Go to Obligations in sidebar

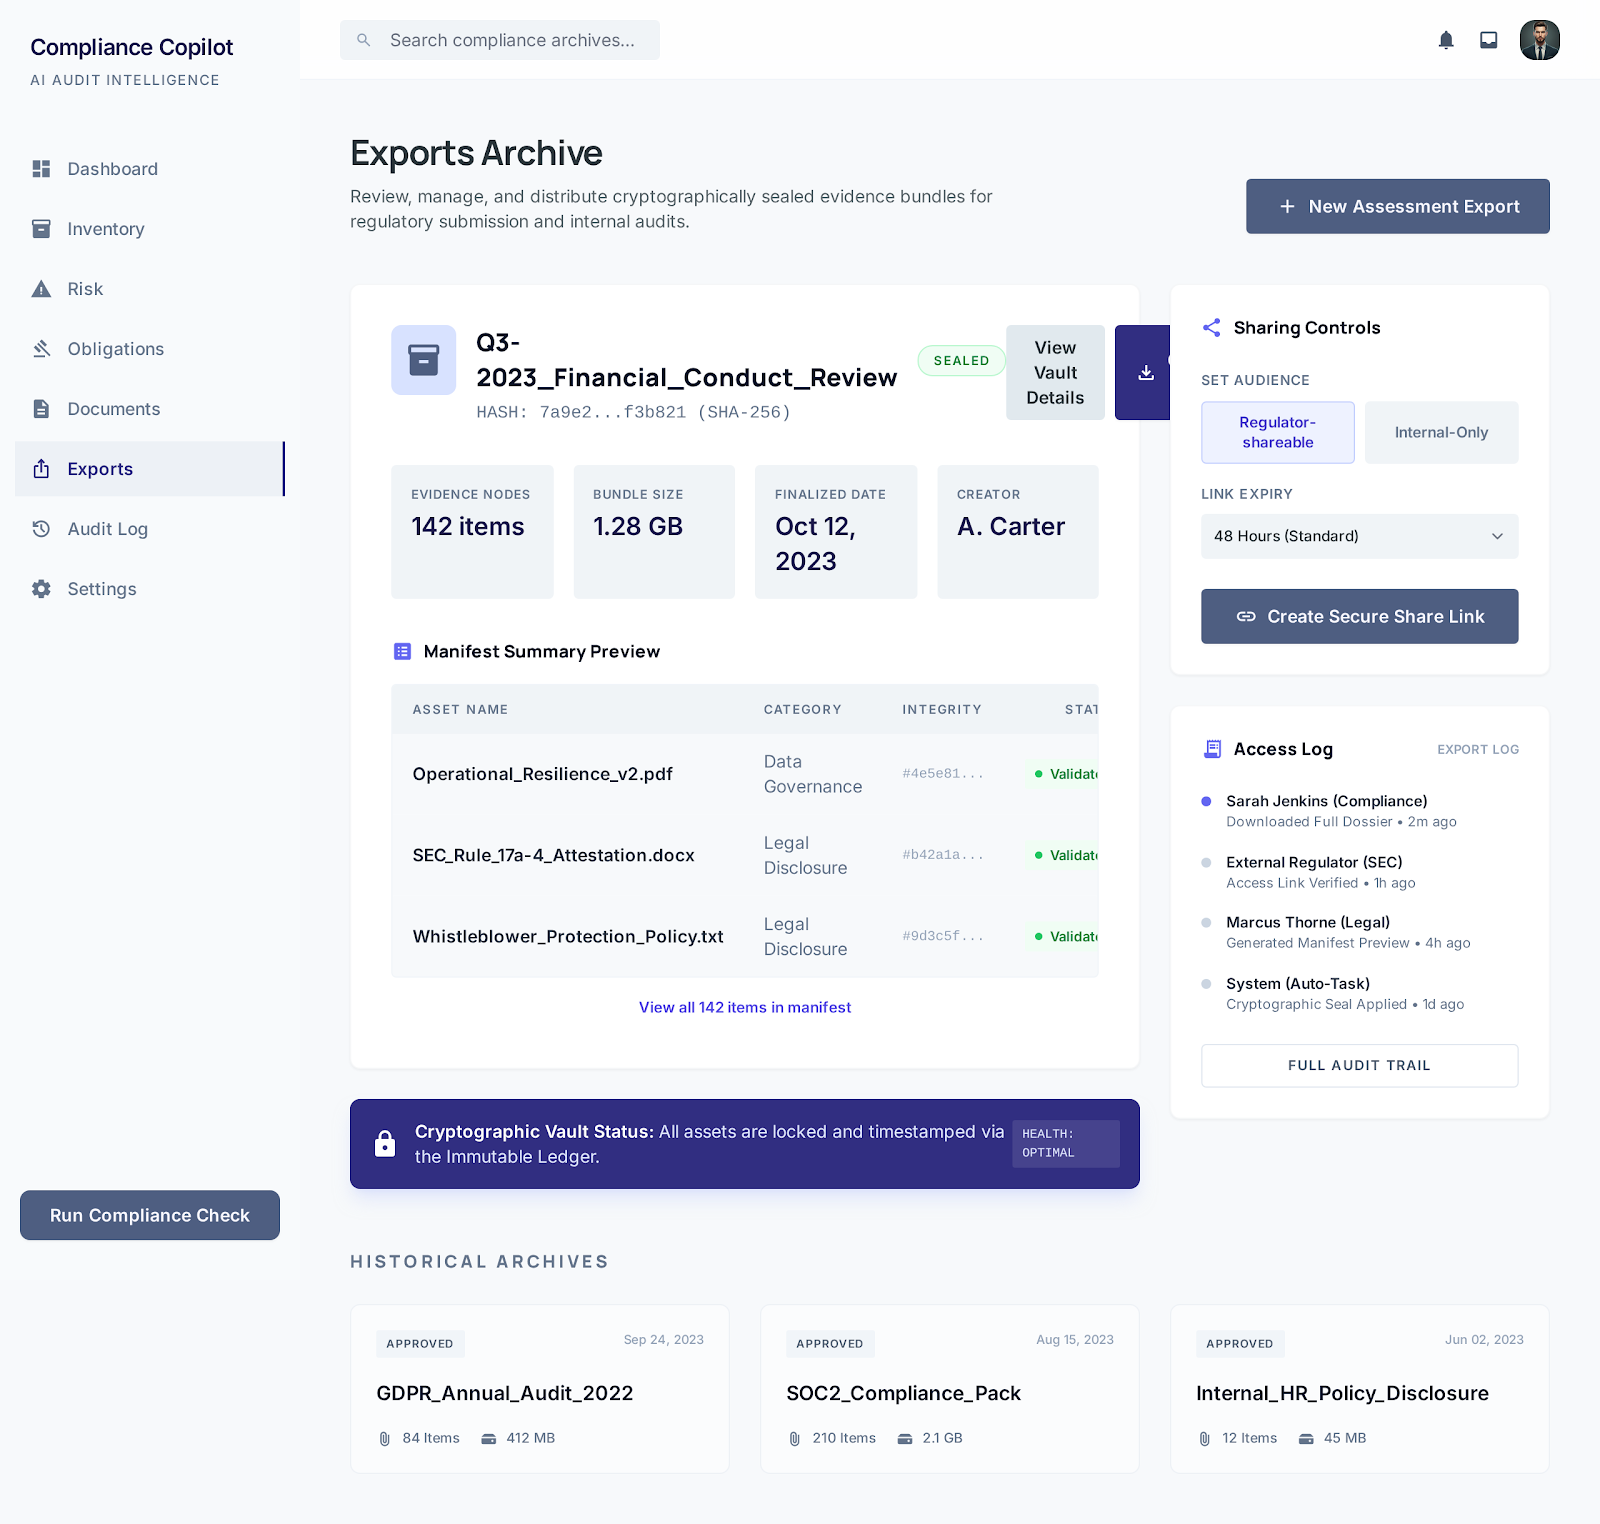click(x=115, y=349)
